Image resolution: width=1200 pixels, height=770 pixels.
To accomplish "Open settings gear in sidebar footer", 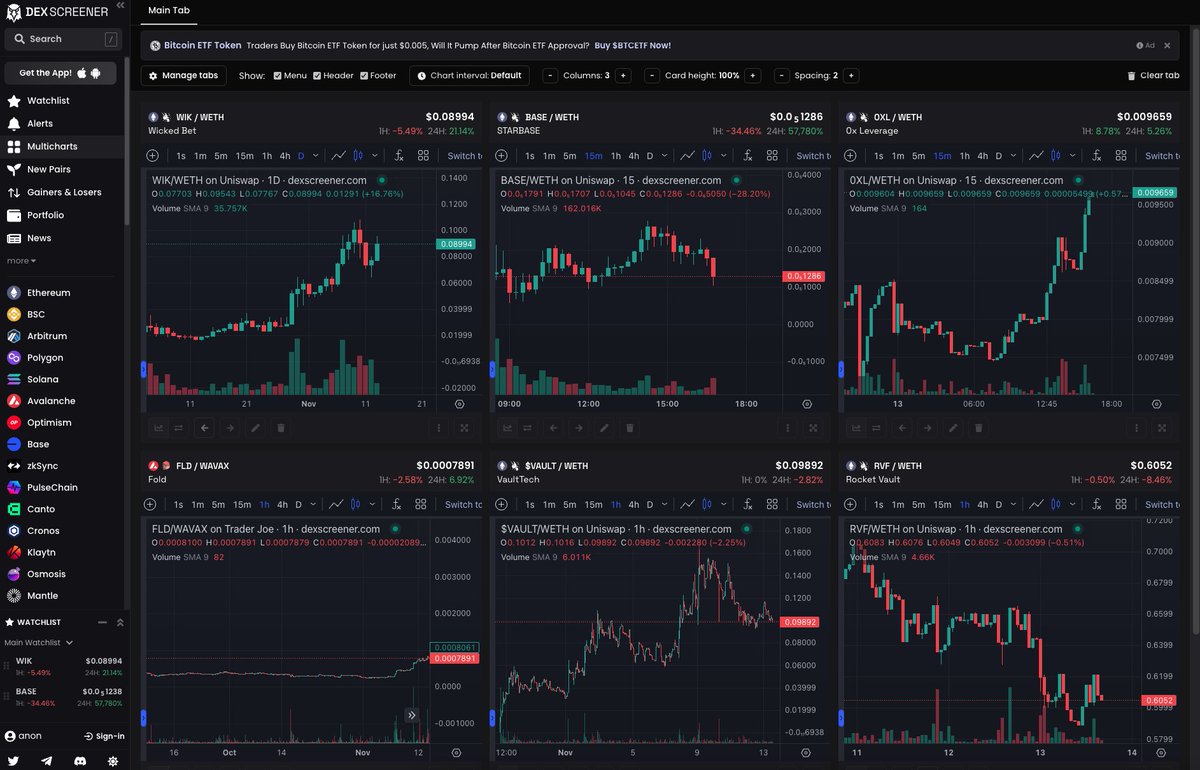I will (x=113, y=761).
